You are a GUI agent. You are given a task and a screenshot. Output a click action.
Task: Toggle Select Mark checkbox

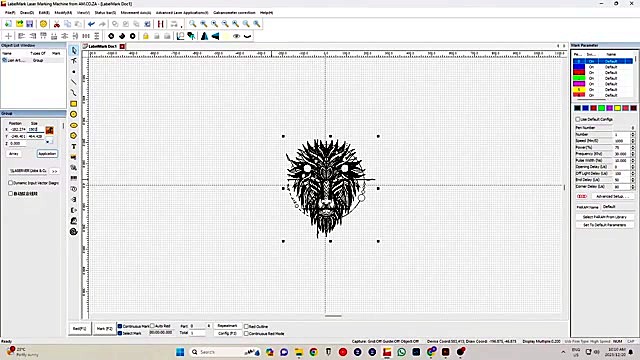coord(120,333)
